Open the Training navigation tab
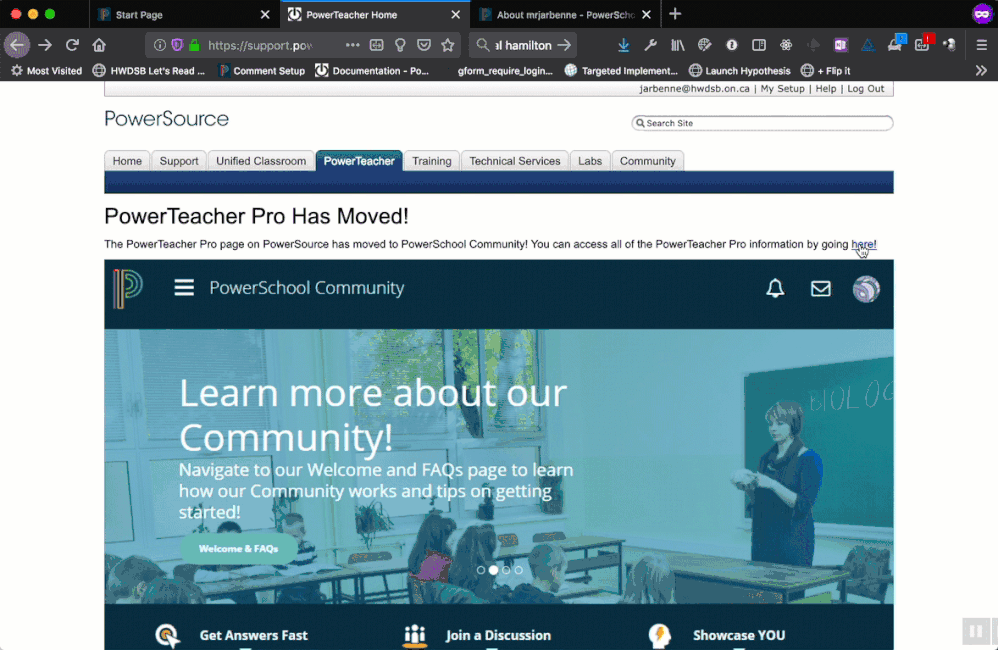998x650 pixels. point(432,161)
